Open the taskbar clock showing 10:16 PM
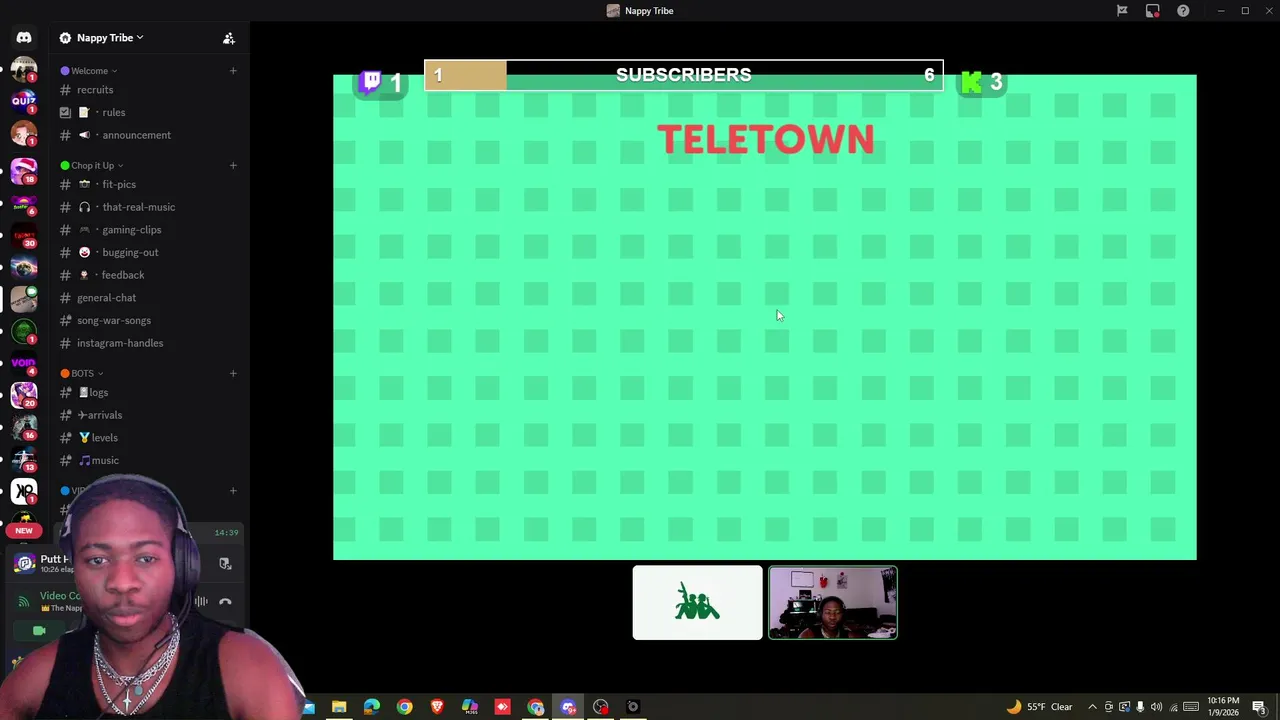This screenshot has width=1280, height=720. (x=1223, y=707)
